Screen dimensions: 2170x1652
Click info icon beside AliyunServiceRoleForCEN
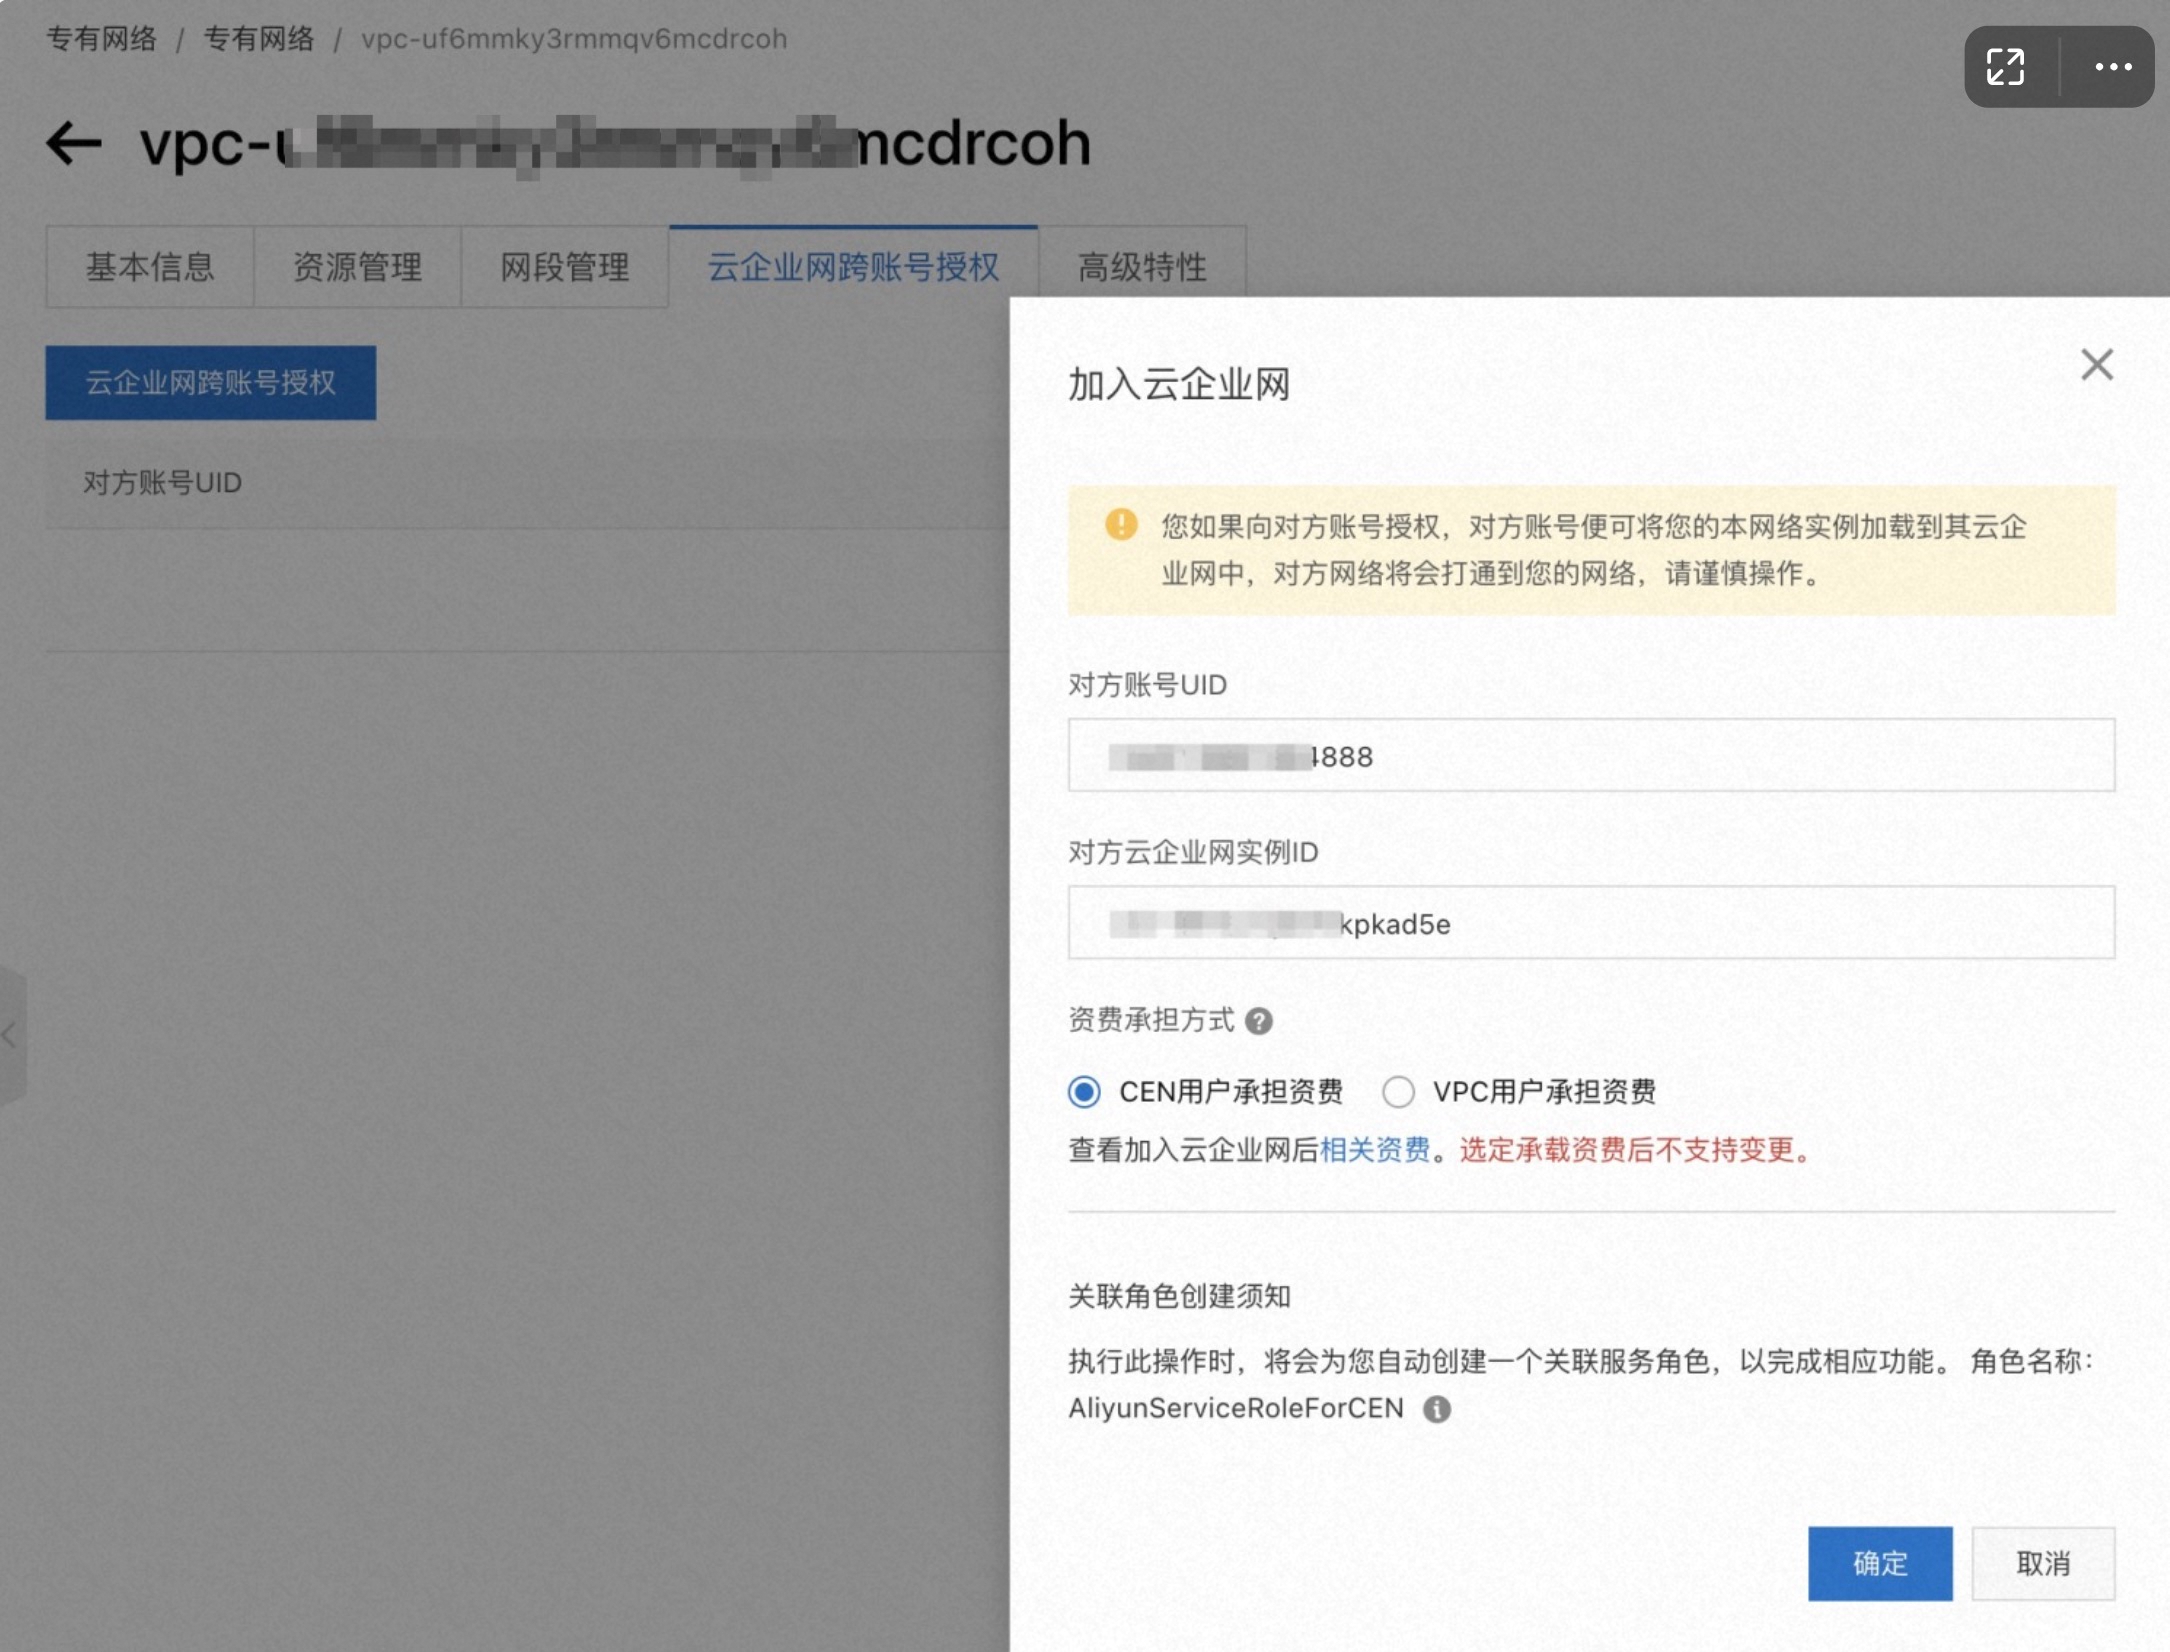click(1437, 1409)
